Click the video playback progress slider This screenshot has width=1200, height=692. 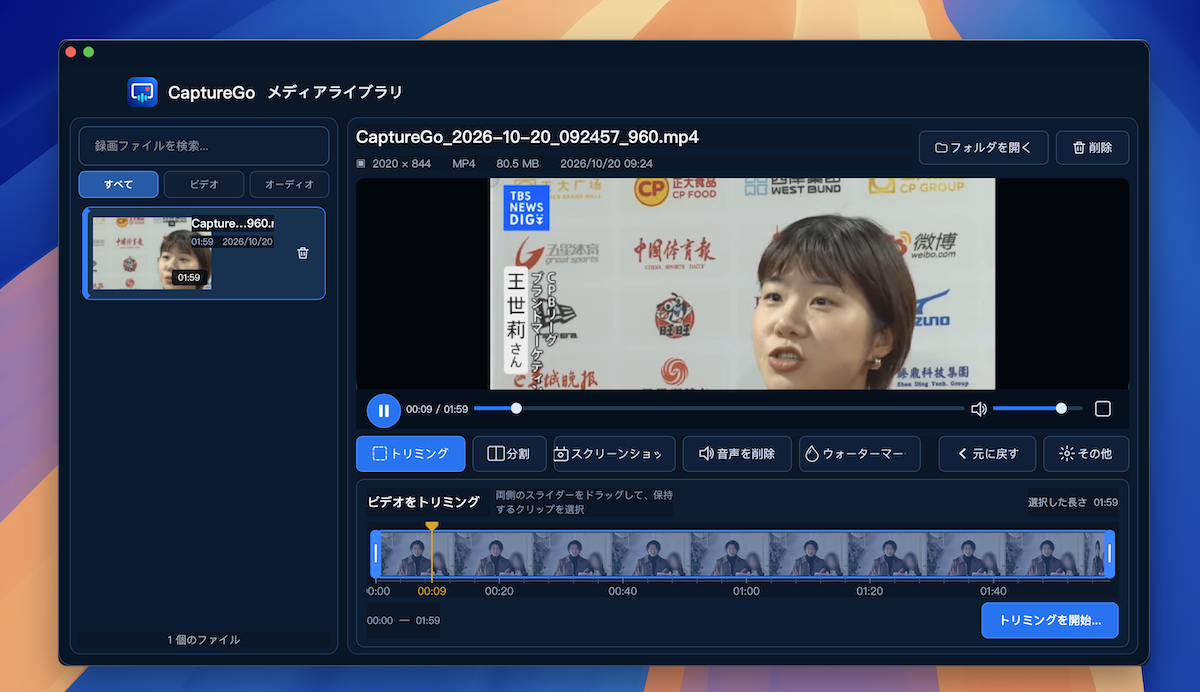pos(719,408)
